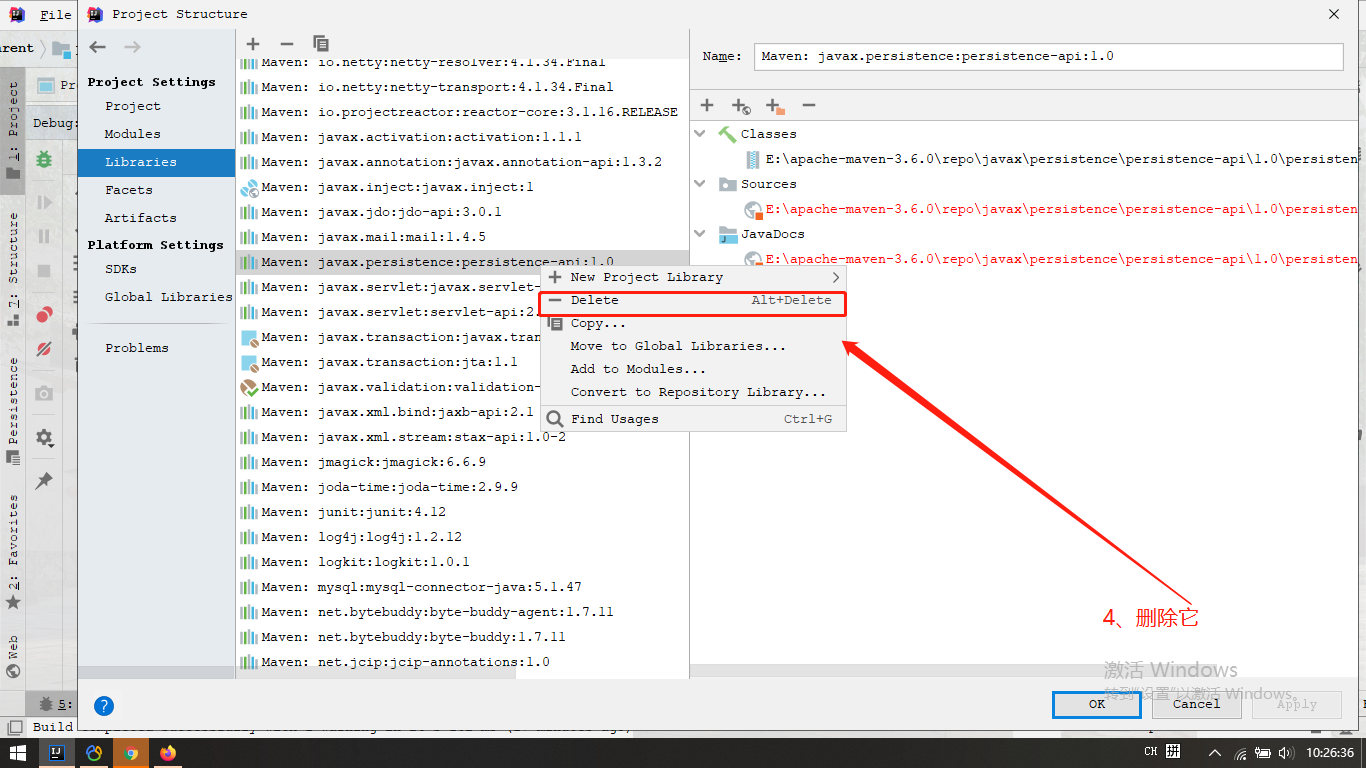Image resolution: width=1366 pixels, height=768 pixels.
Task: Click the Cancel button
Action: (1196, 704)
